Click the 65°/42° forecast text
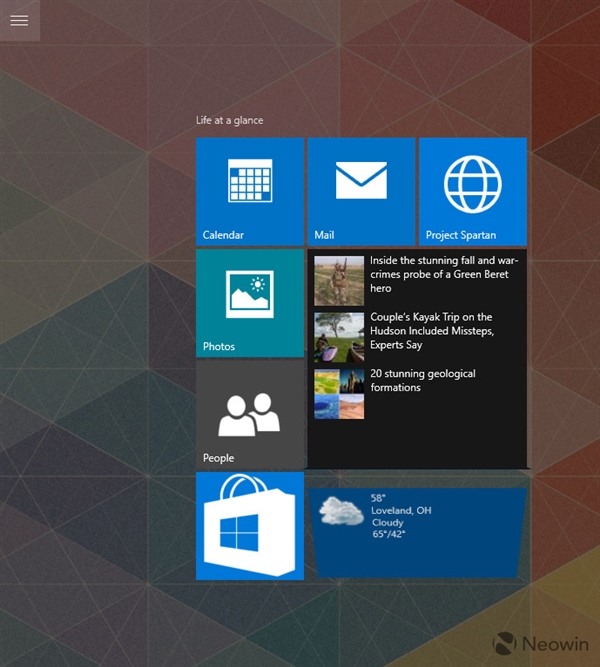 coord(389,534)
